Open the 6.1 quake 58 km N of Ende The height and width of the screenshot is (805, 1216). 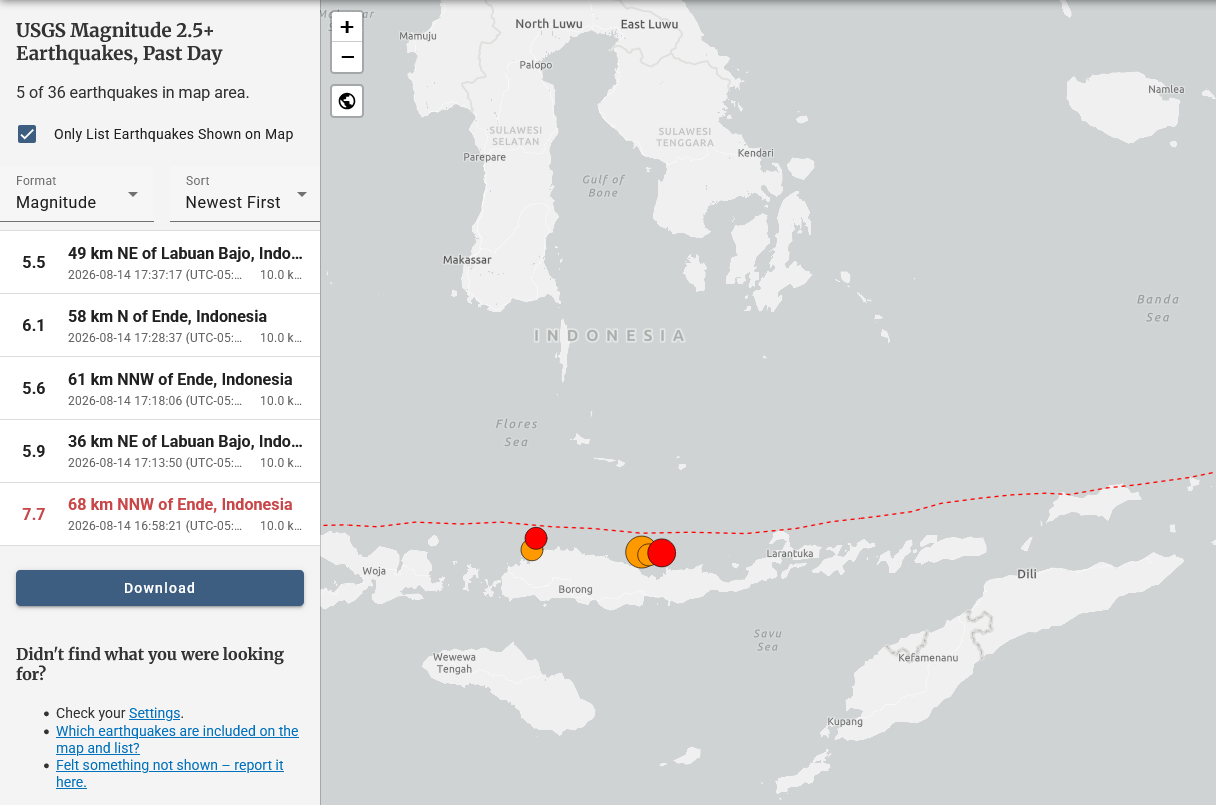click(x=160, y=326)
